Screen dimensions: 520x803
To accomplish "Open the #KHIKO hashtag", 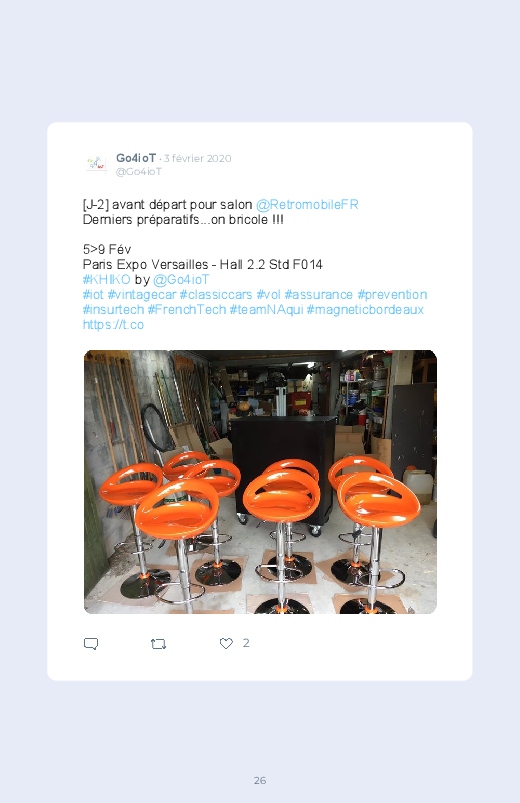I will (107, 280).
